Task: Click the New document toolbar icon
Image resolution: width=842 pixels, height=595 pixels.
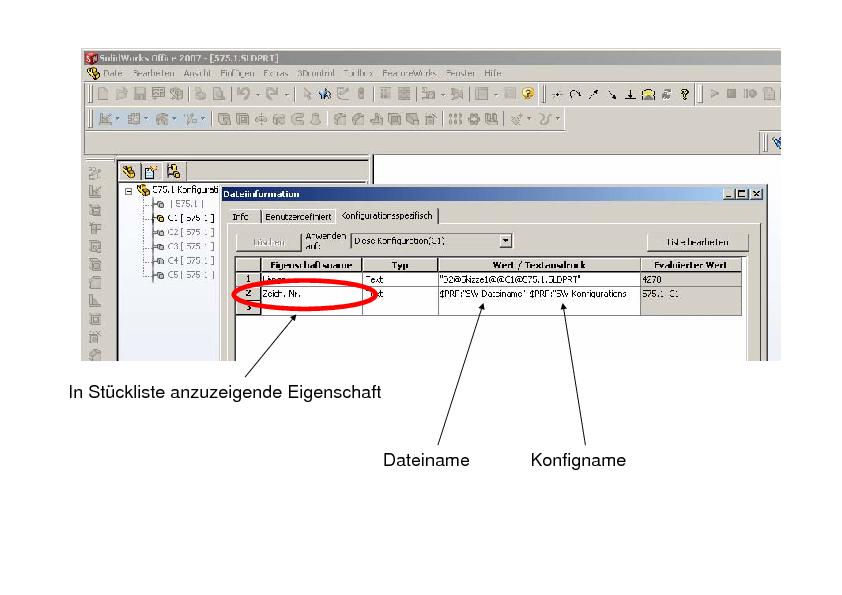Action: click(x=103, y=94)
